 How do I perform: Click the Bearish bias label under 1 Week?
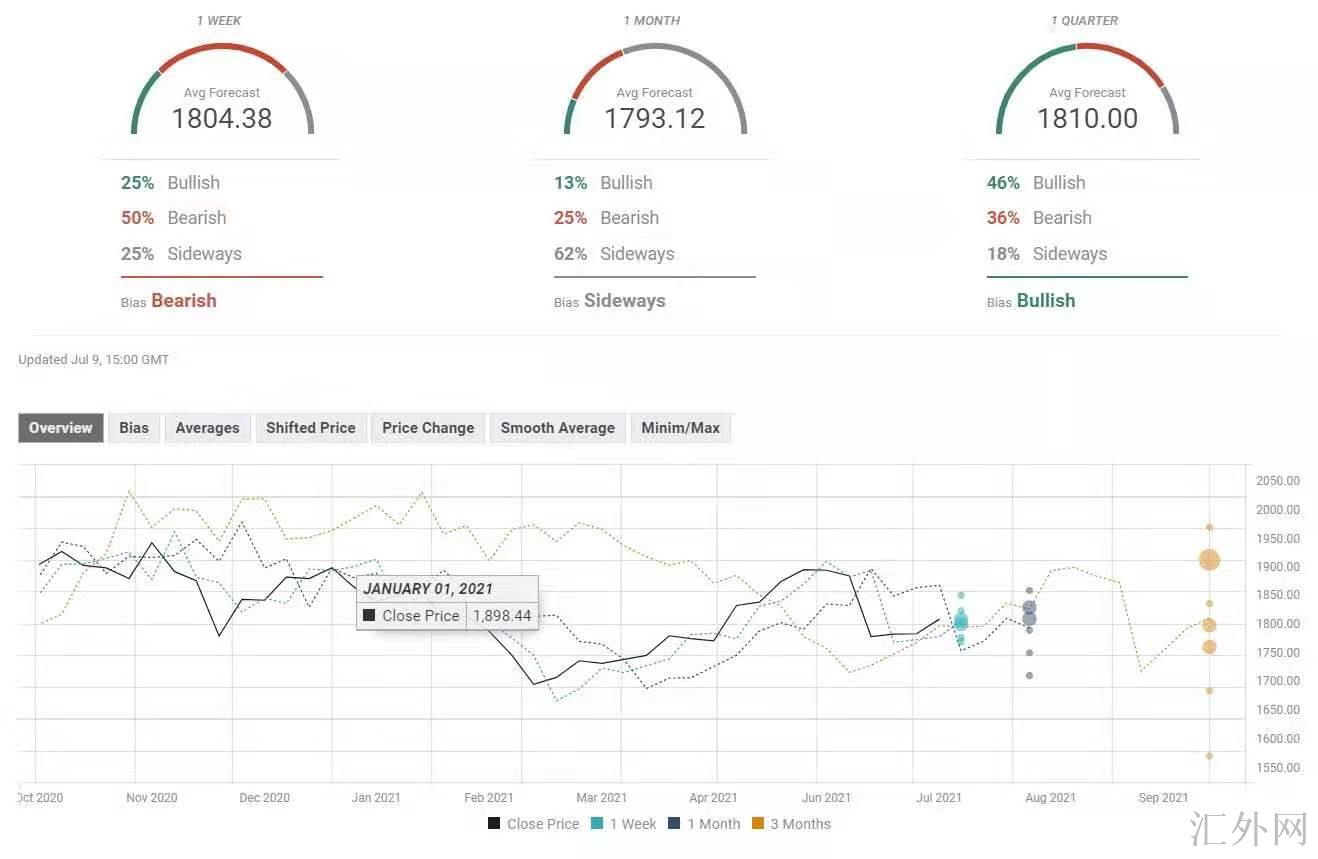tap(183, 301)
